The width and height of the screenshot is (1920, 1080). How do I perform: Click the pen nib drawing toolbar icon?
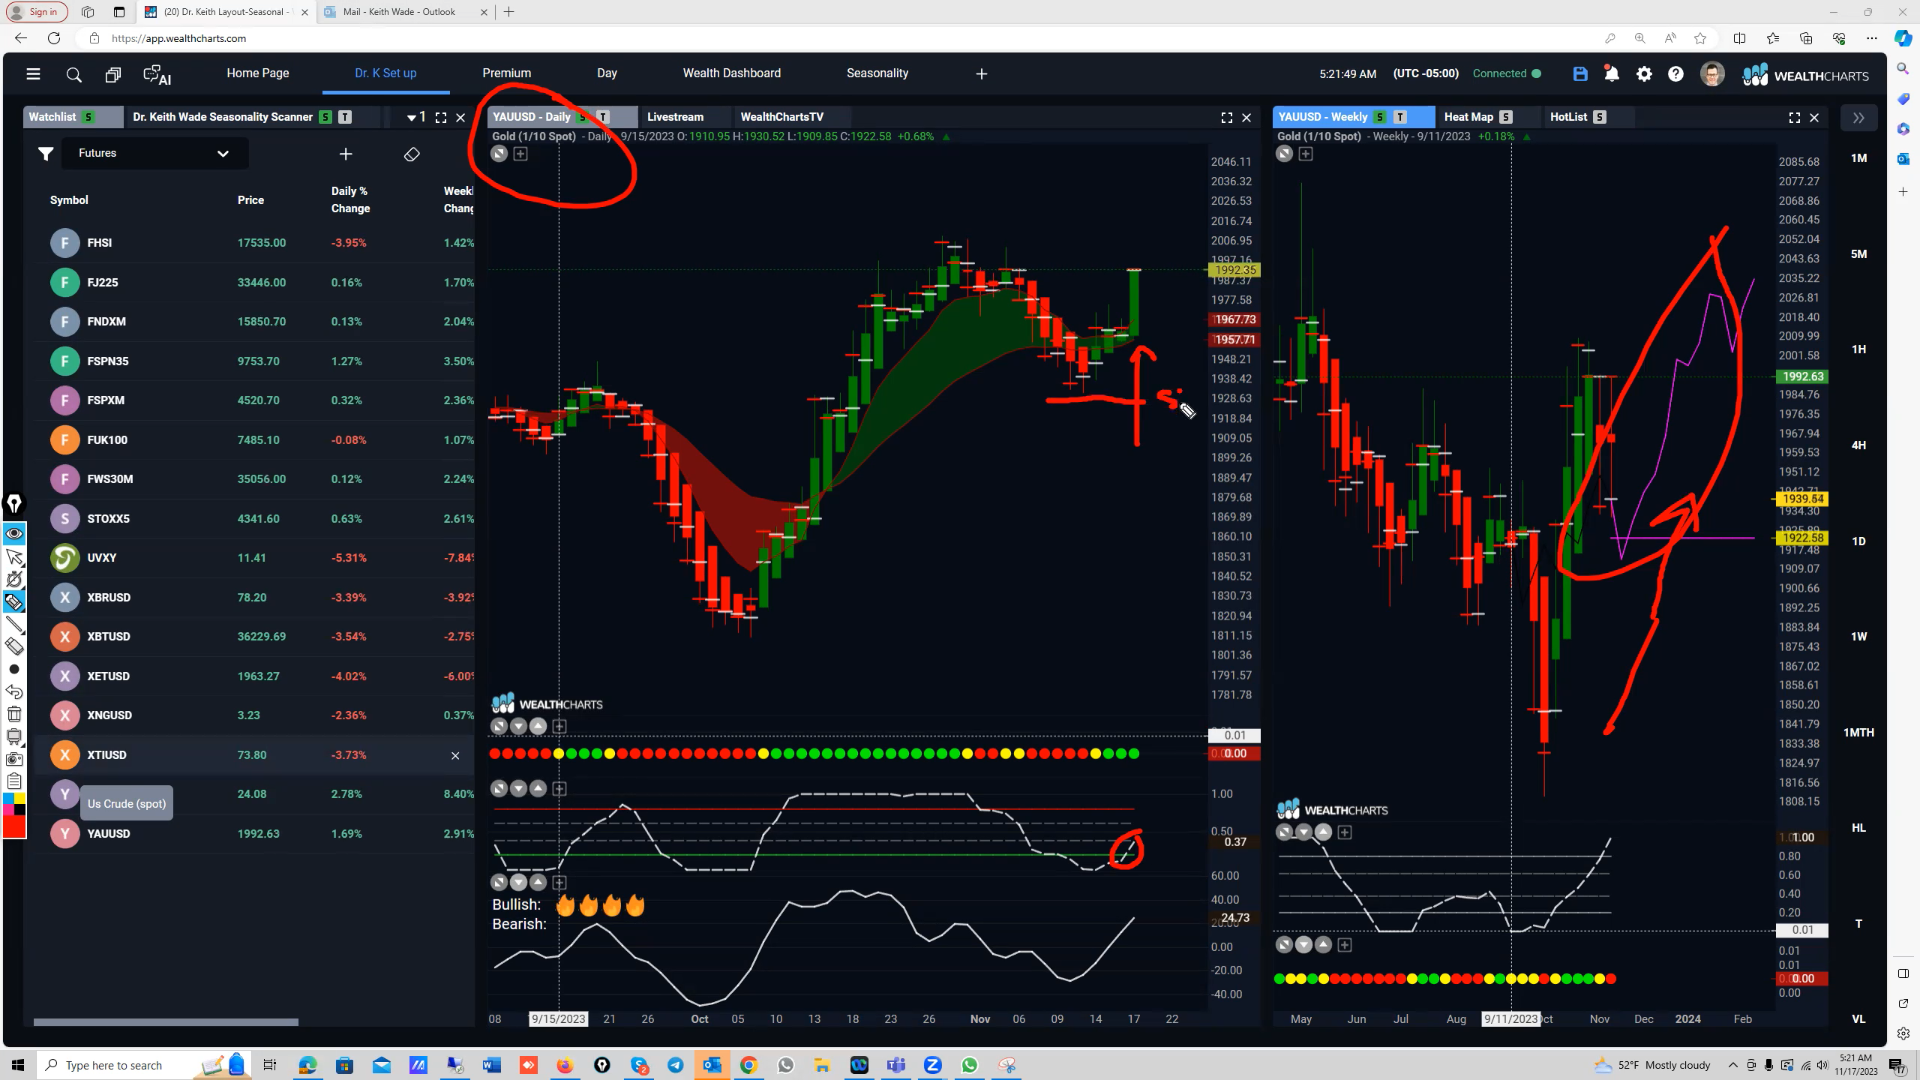coord(14,503)
